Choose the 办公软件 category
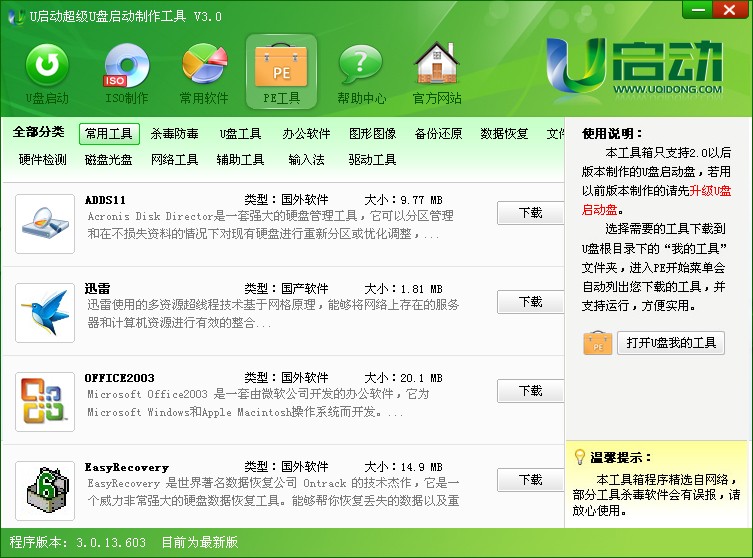The height and width of the screenshot is (558, 753). pyautogui.click(x=306, y=133)
